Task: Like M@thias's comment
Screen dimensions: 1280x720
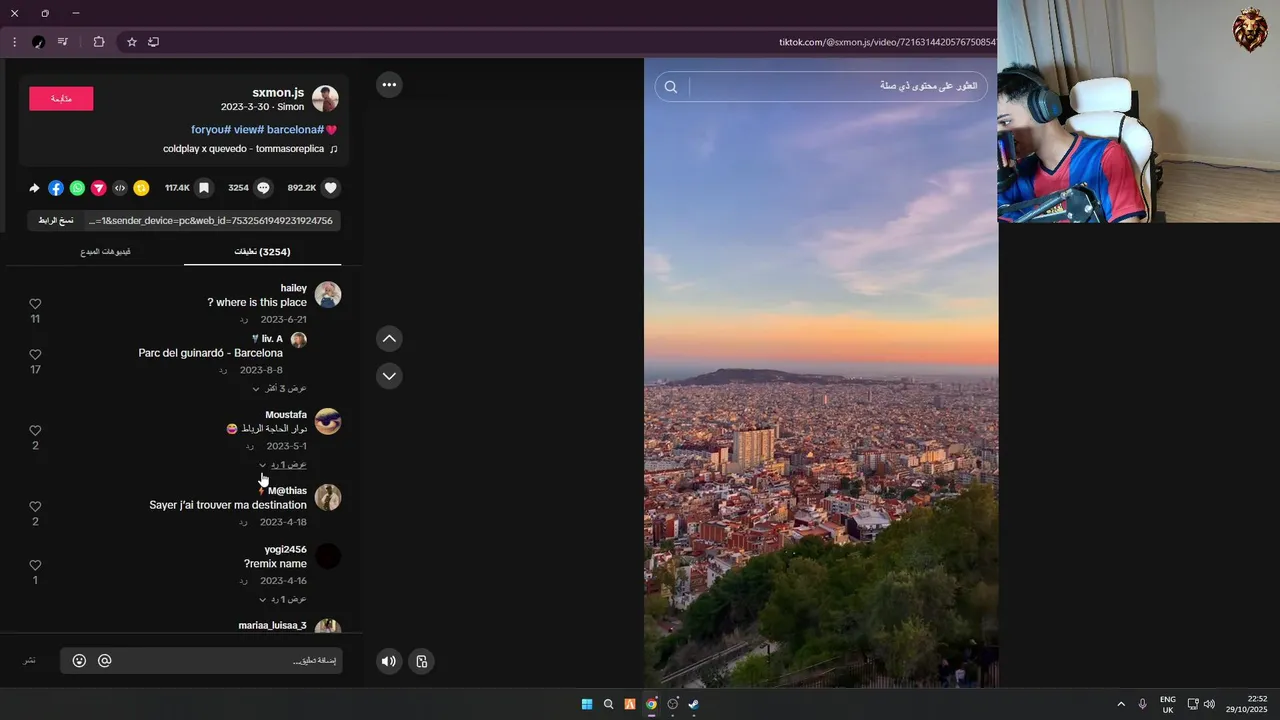Action: tap(35, 506)
